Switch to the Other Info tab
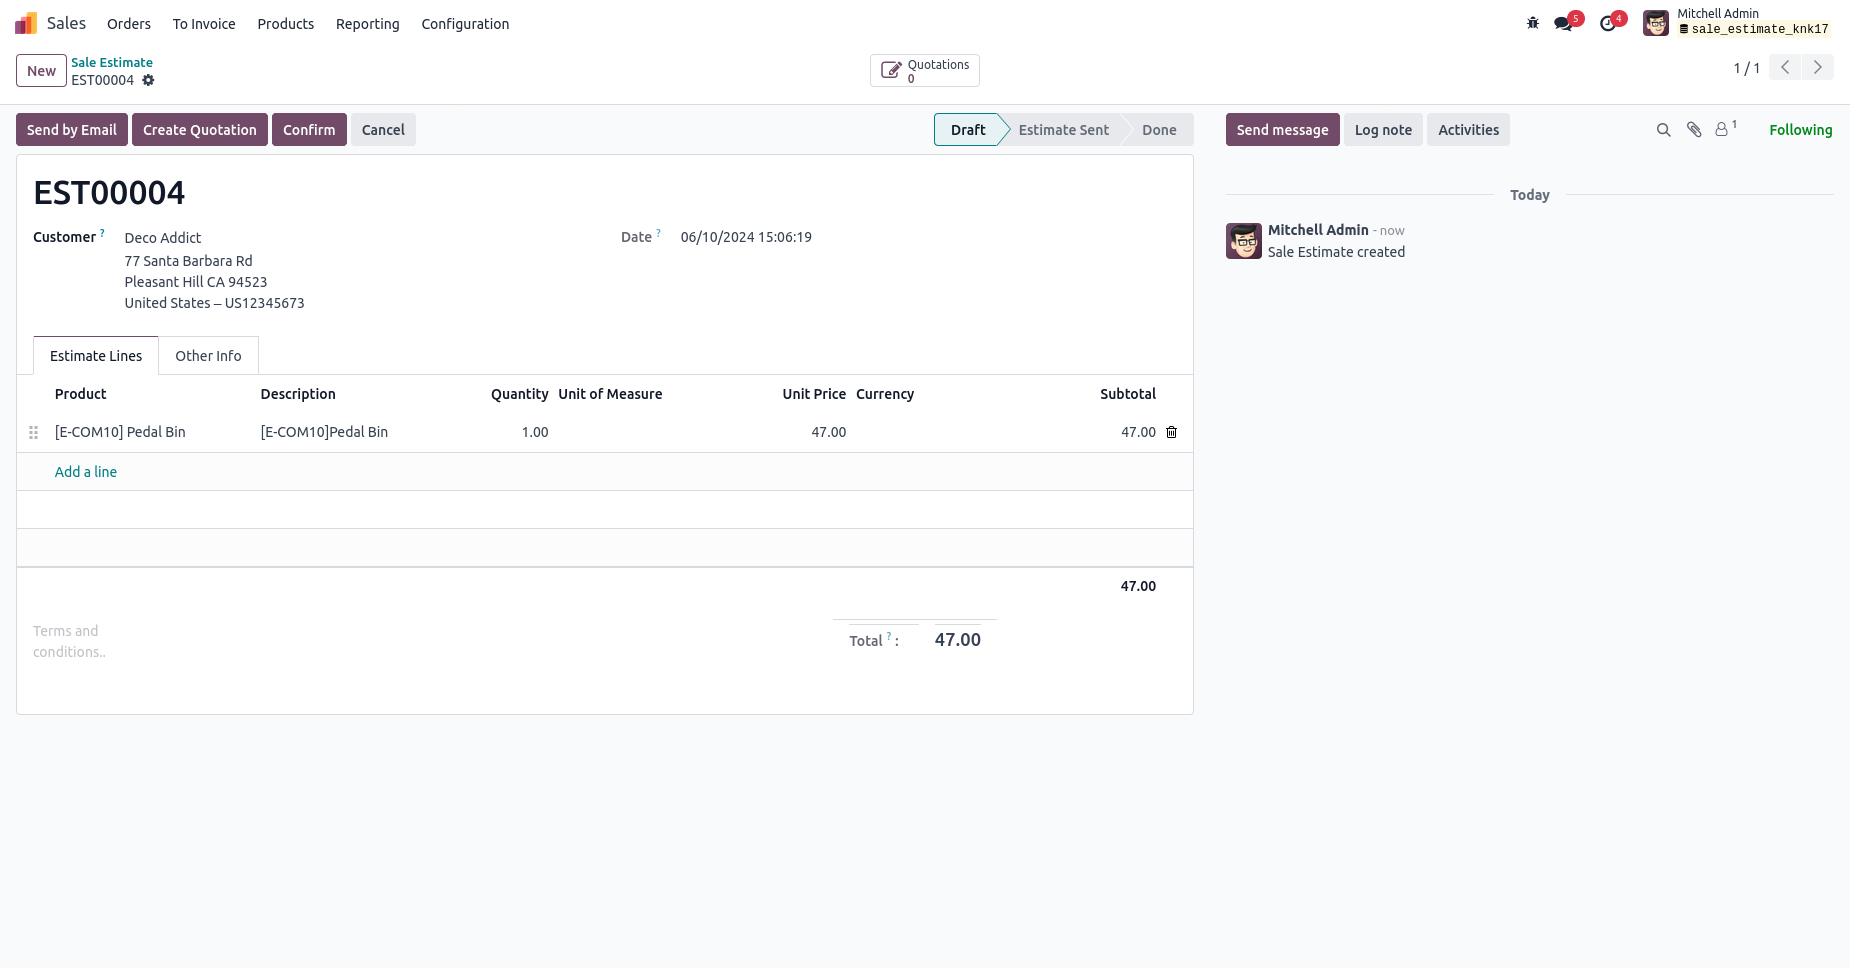 (x=208, y=356)
